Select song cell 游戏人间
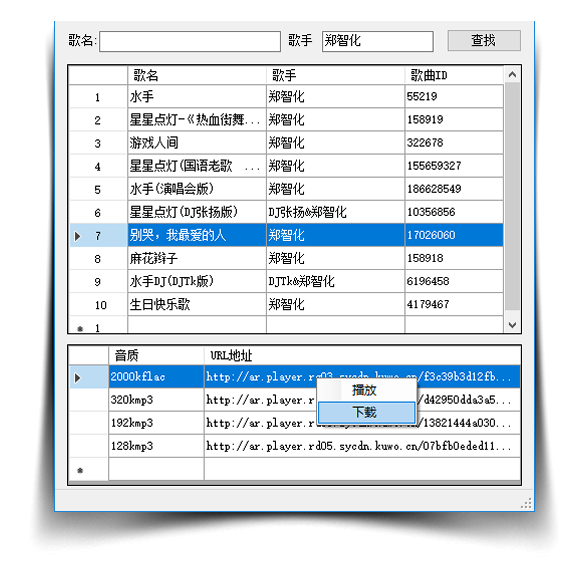Viewport: 583px width, 573px height. tap(197, 143)
